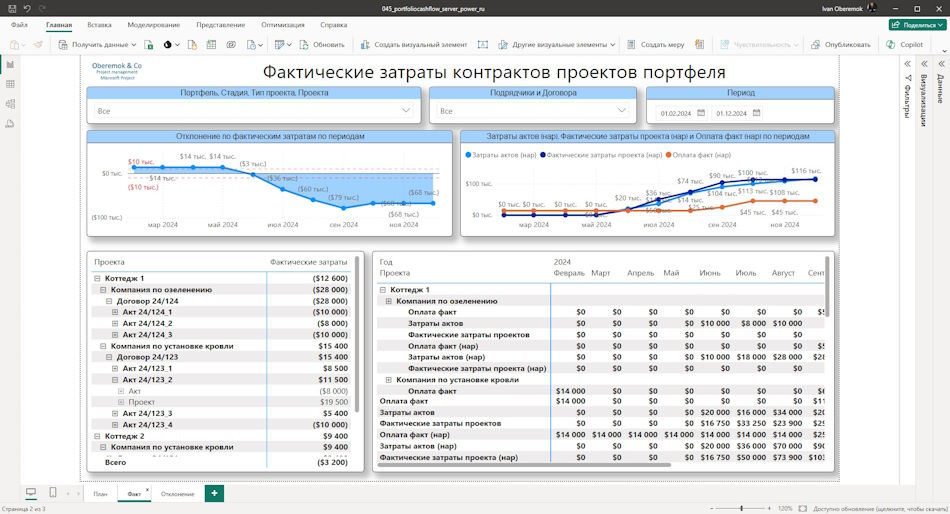
Task: Click the start date field 01.02.2024
Action: 676,113
